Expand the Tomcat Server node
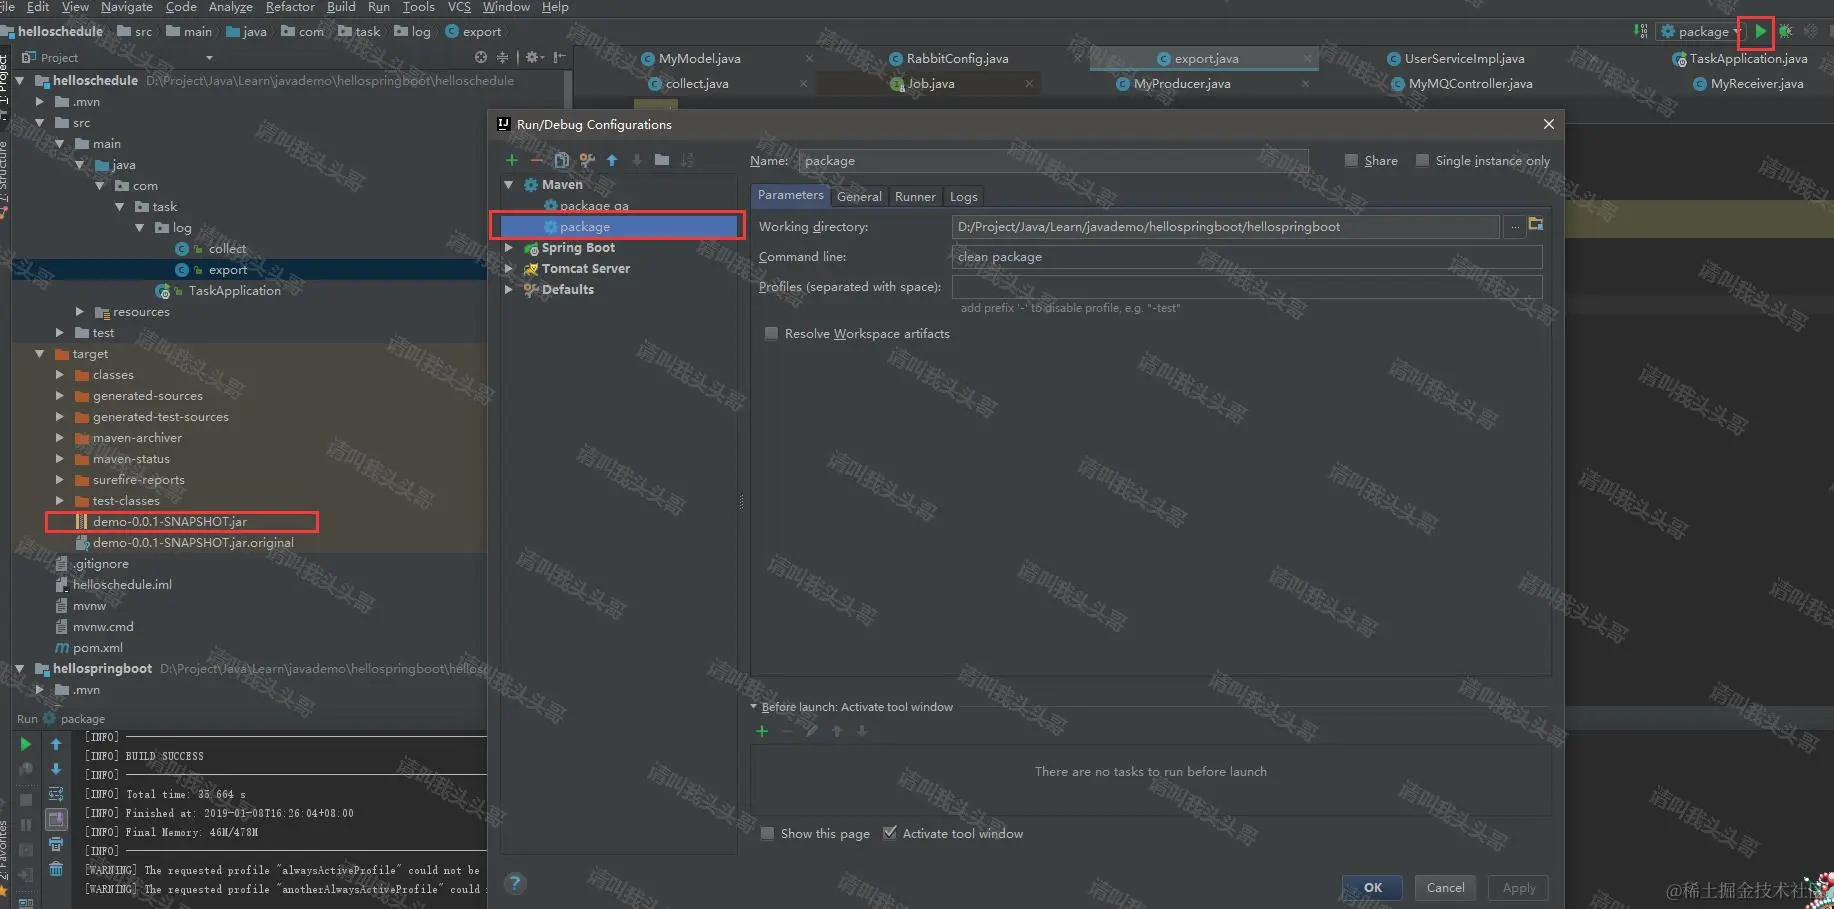Viewport: 1834px width, 909px height. 509,268
